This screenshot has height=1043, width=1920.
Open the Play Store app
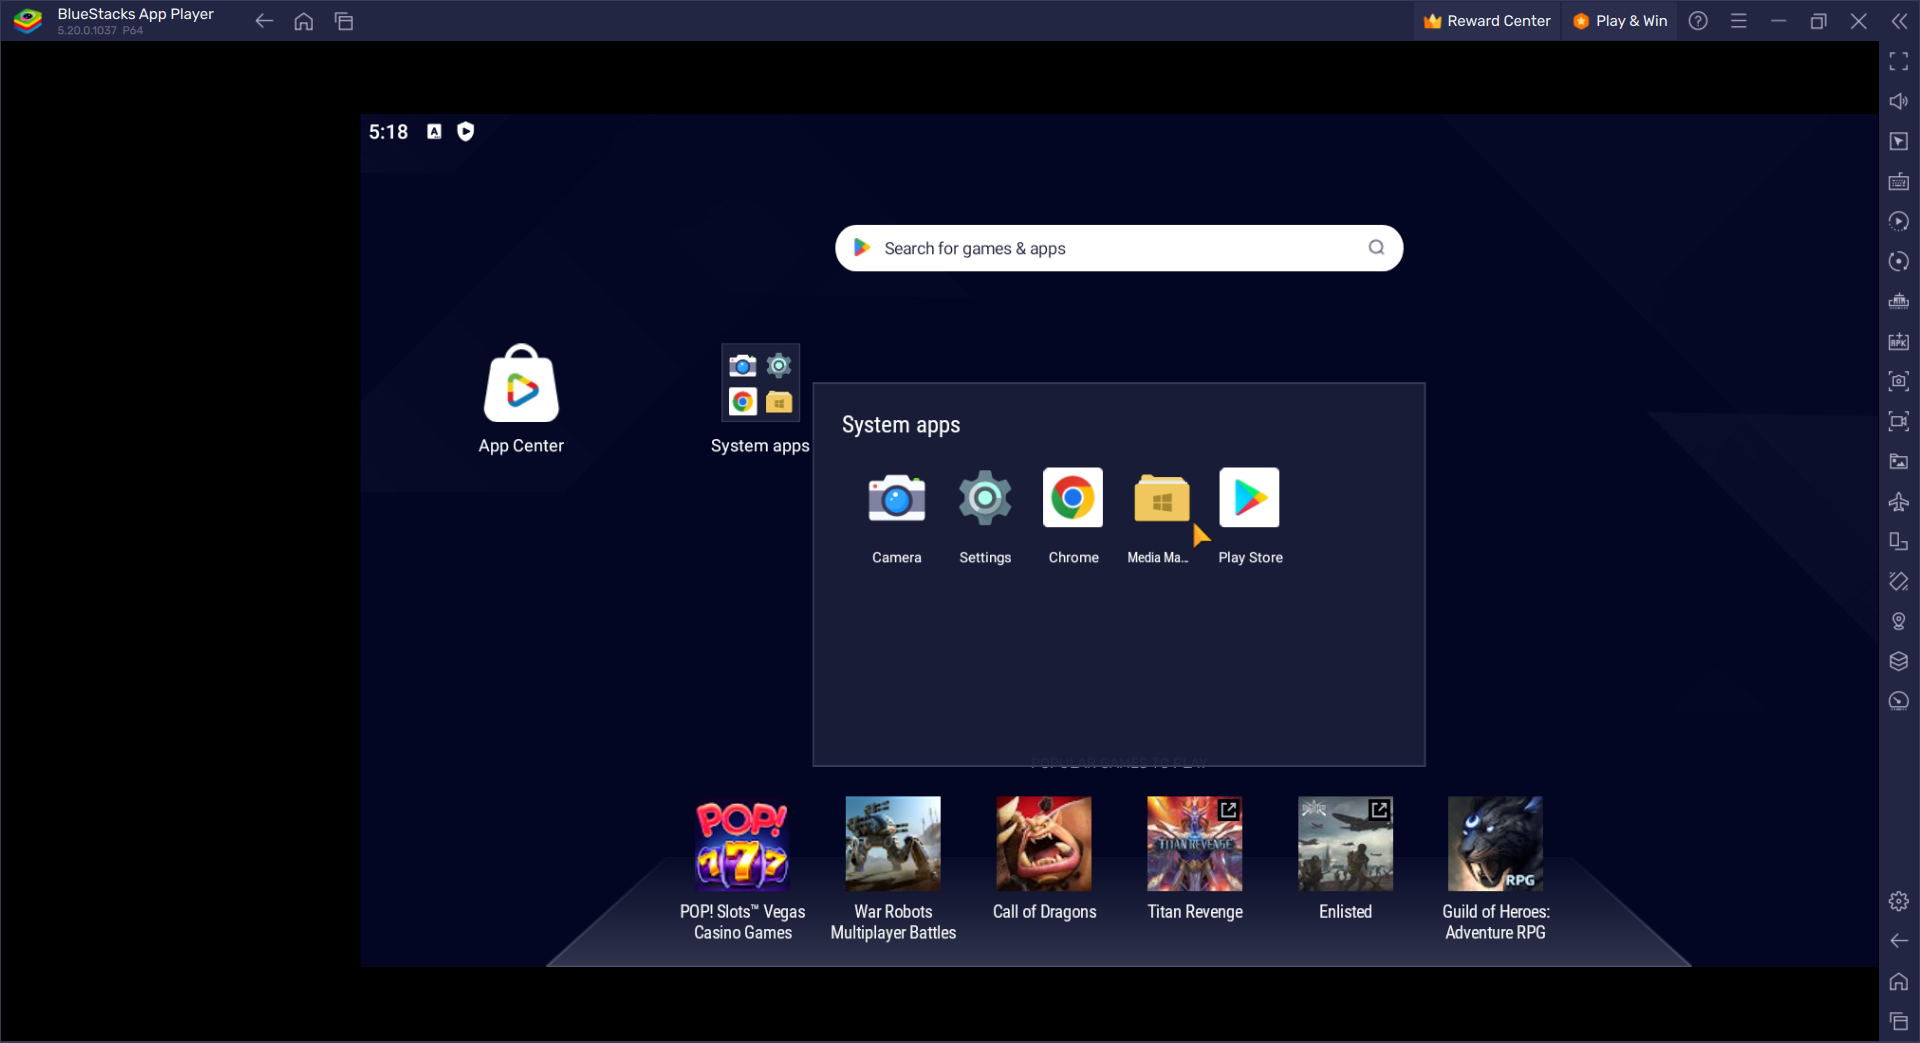[x=1249, y=497]
